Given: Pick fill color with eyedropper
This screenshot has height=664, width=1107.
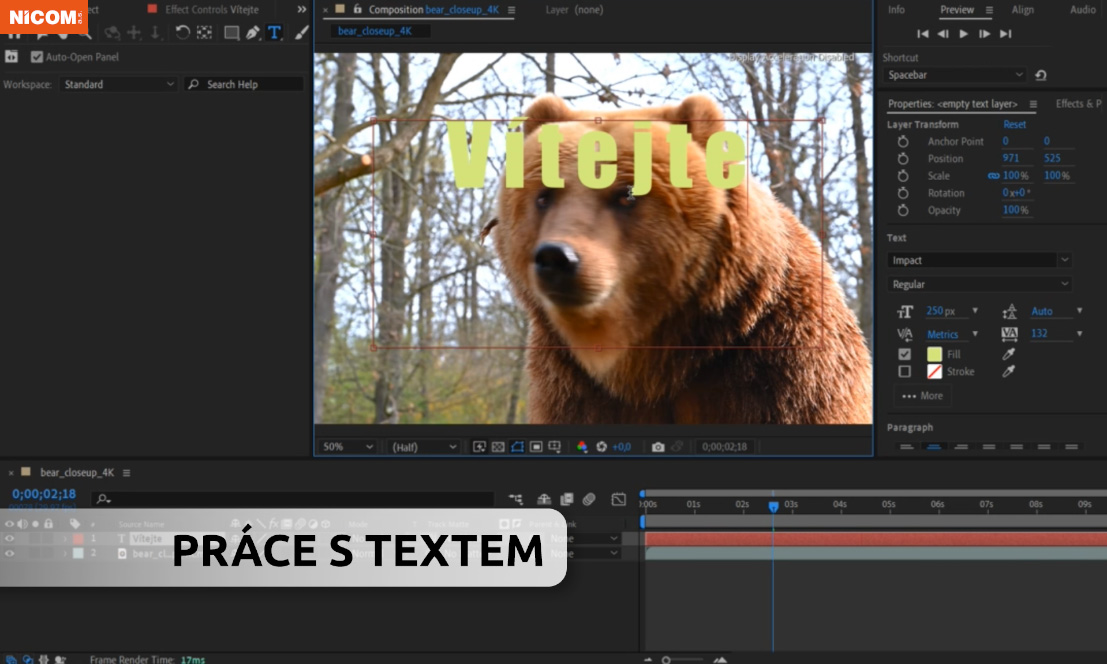Looking at the screenshot, I should (x=1009, y=354).
